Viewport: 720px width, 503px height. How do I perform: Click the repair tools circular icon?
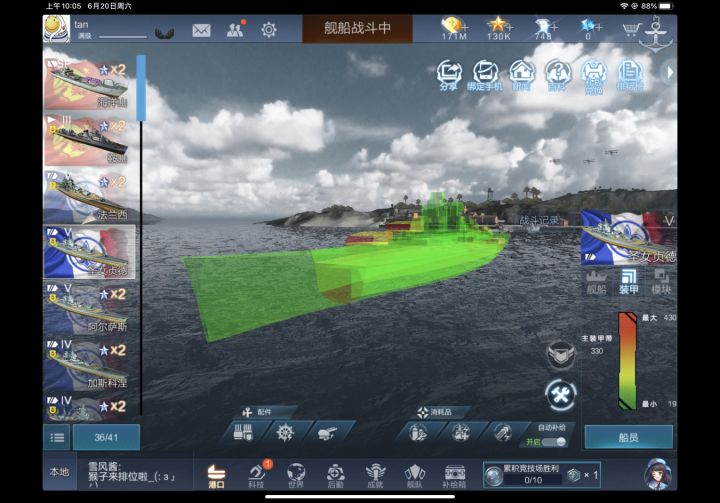point(561,395)
